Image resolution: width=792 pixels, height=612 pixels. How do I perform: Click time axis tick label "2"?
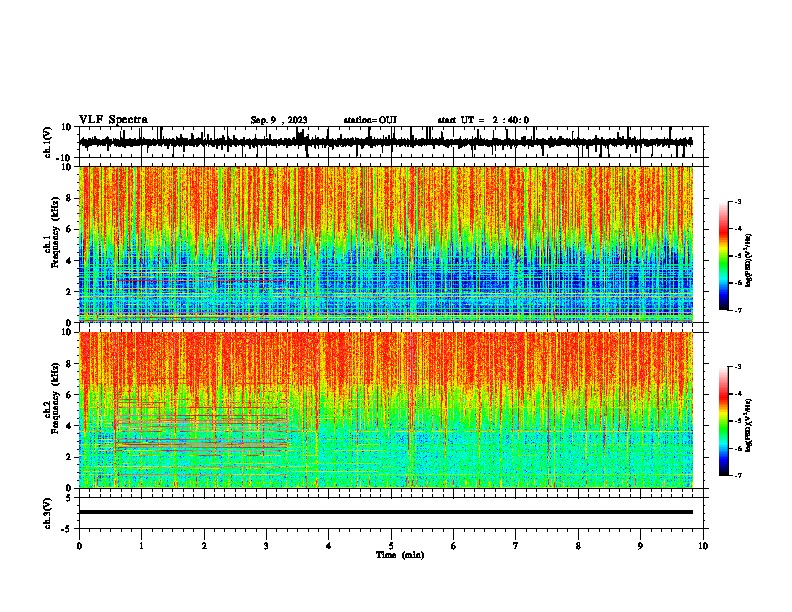[204, 546]
